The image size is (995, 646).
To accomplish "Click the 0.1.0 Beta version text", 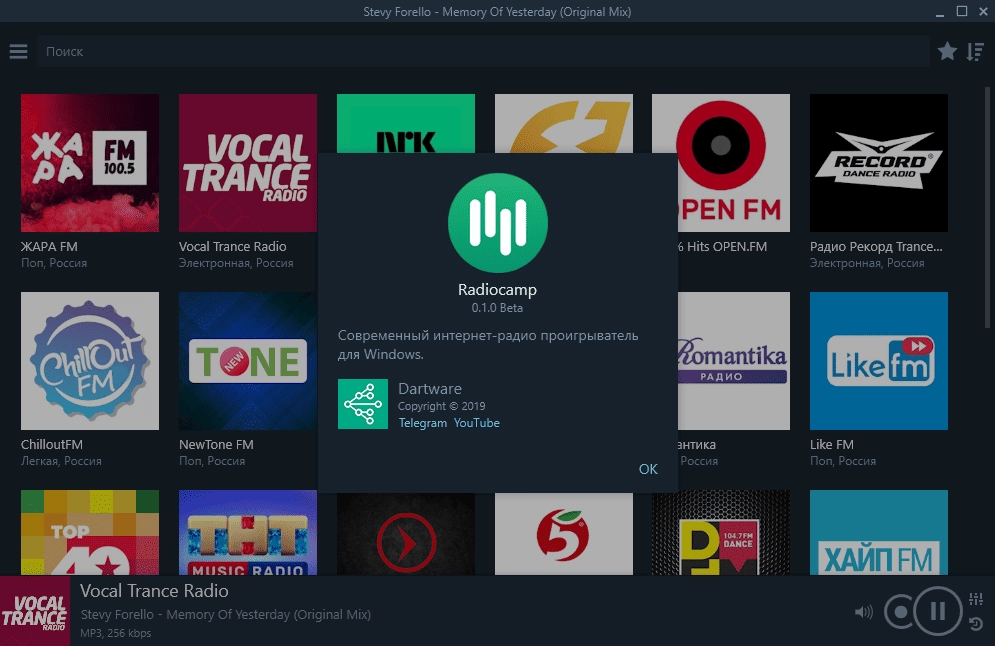I will pyautogui.click(x=497, y=308).
